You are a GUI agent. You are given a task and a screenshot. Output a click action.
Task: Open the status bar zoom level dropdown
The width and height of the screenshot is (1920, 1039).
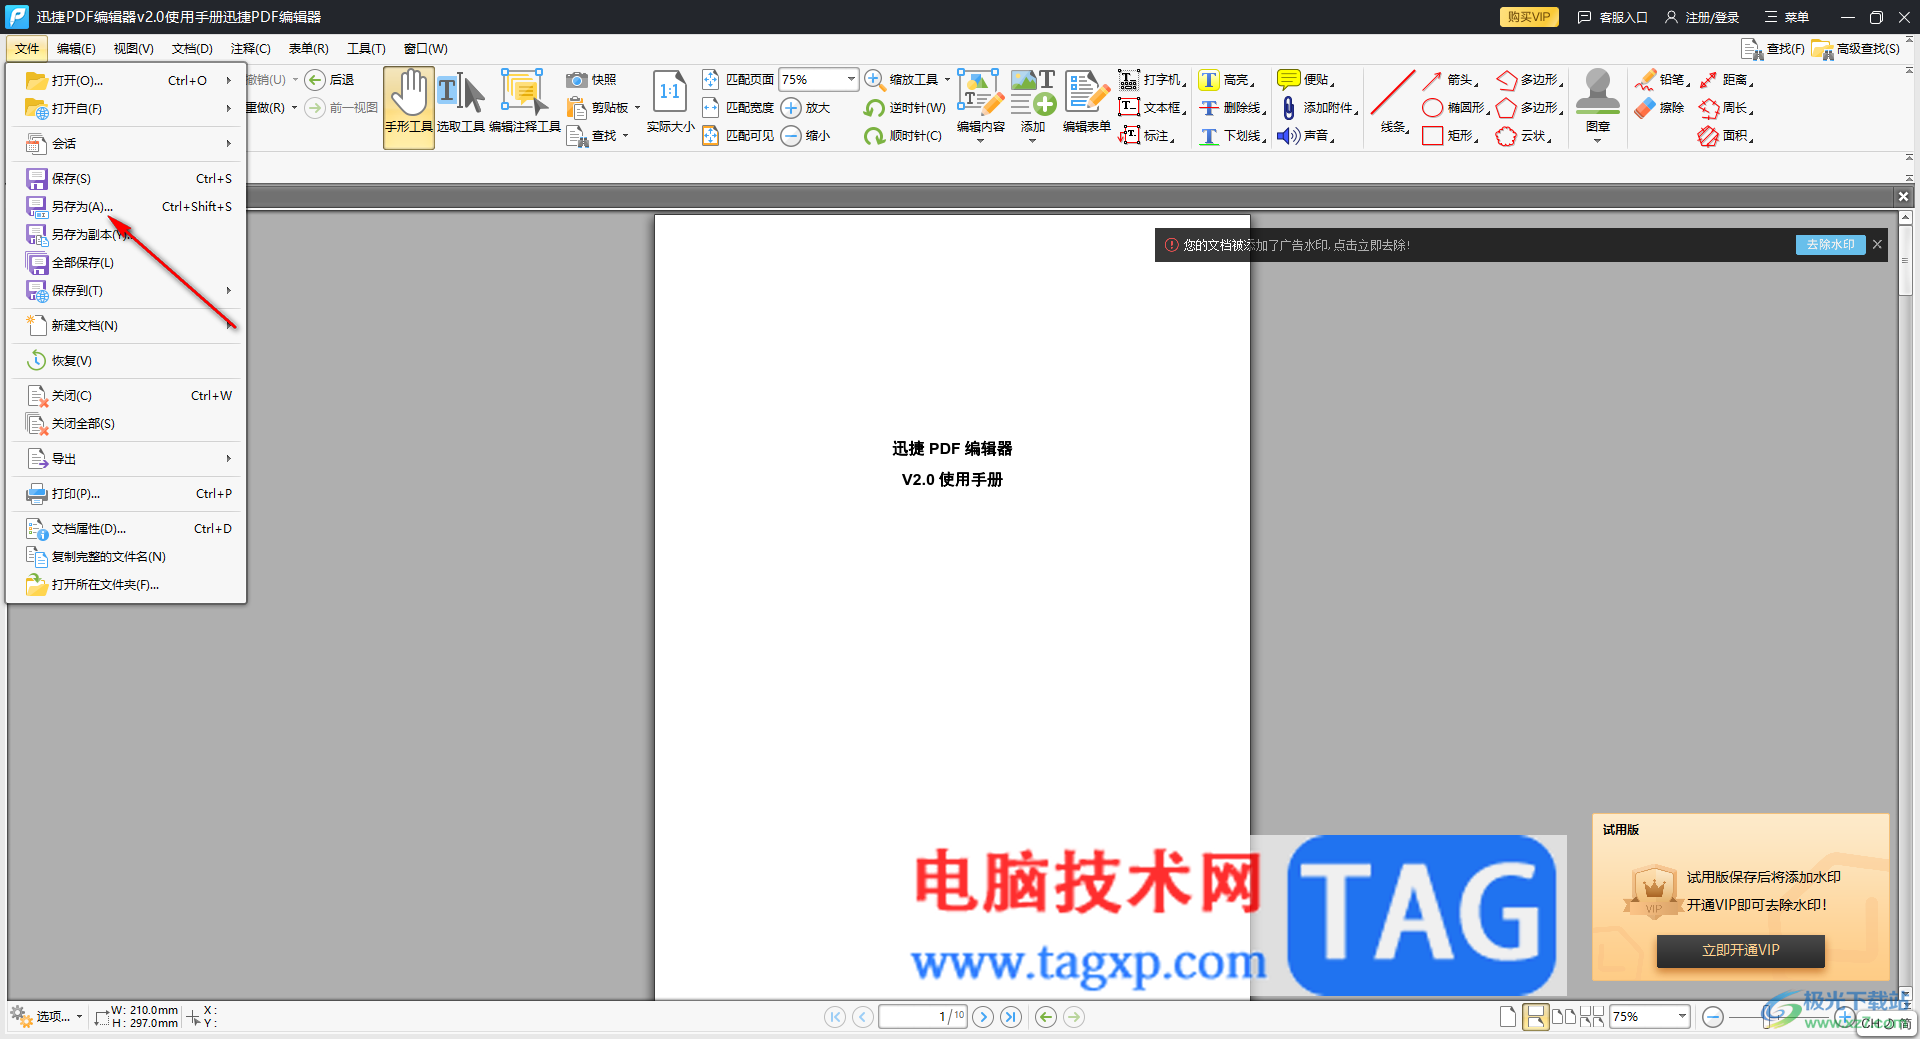(1682, 1017)
